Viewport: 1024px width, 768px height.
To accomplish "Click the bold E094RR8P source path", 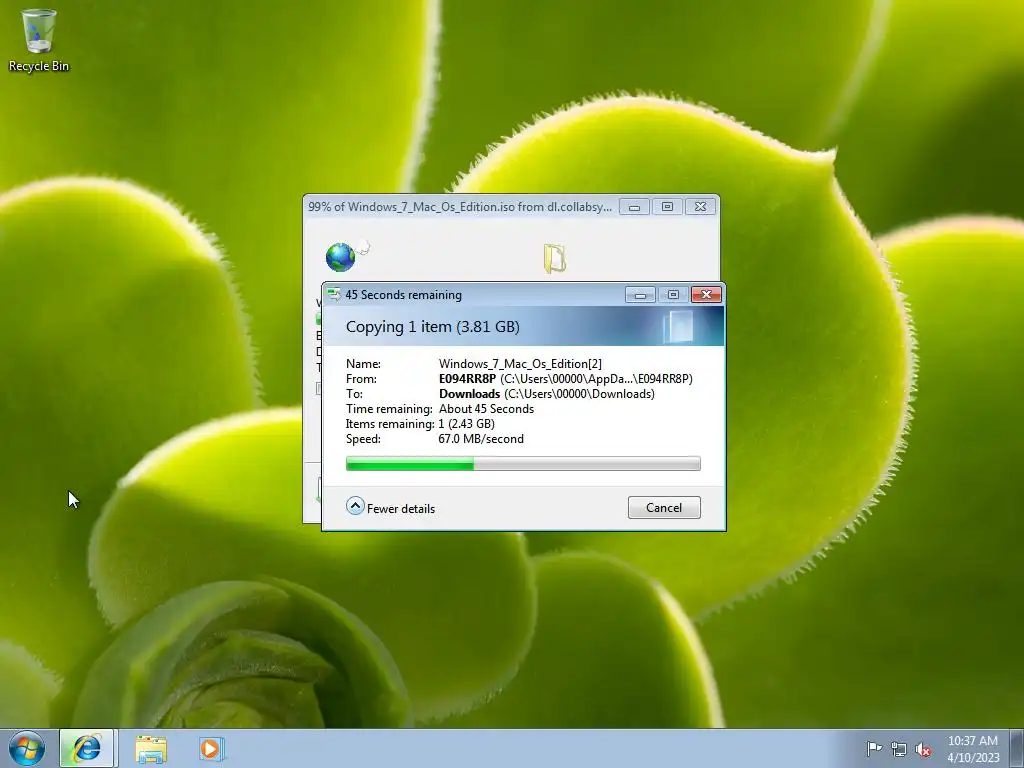I will tap(468, 379).
